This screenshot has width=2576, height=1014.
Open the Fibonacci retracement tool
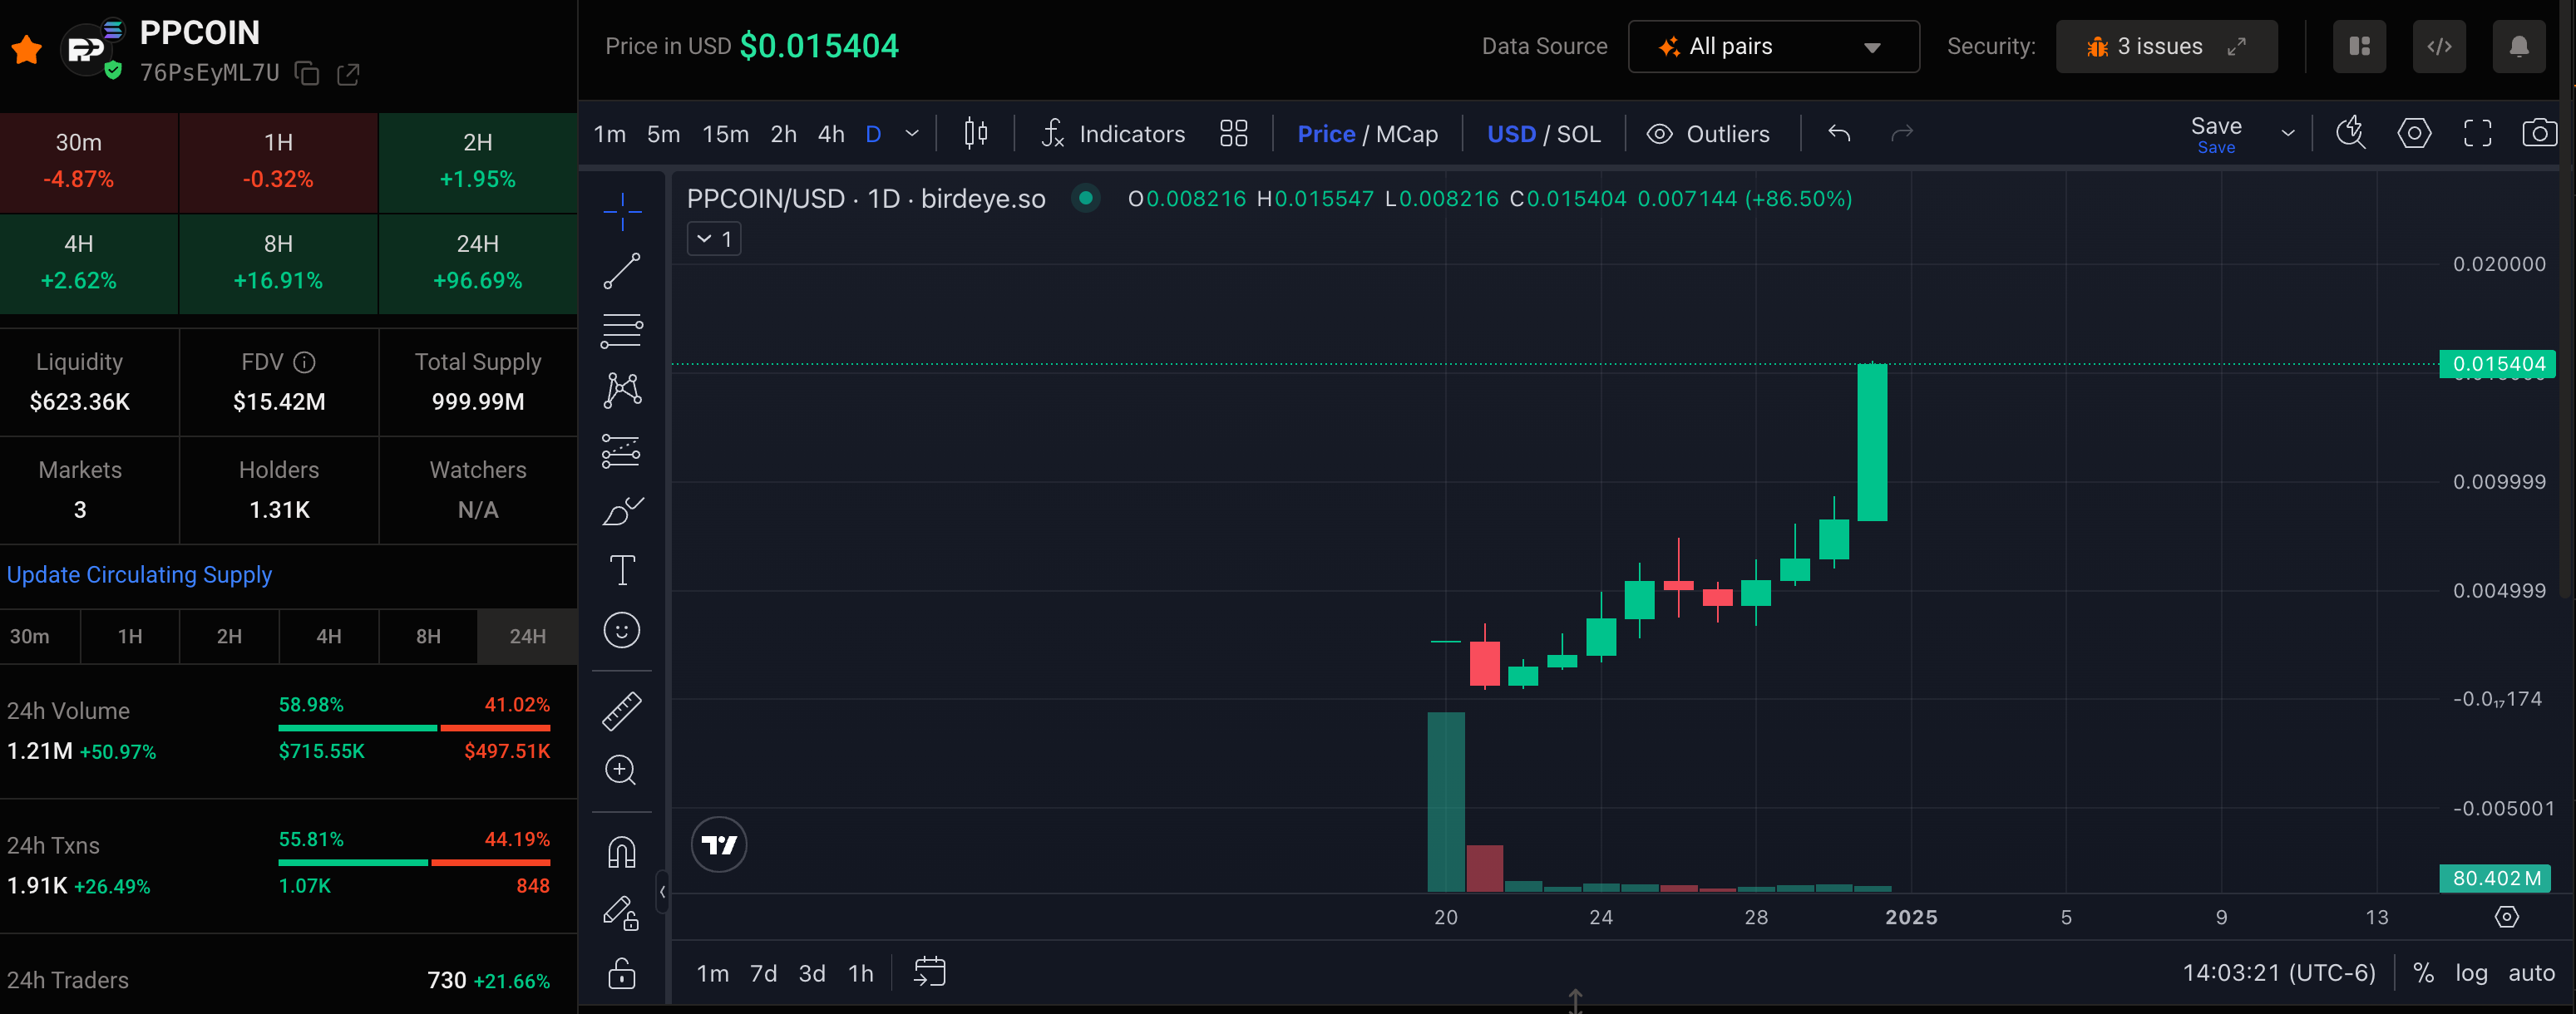point(621,331)
